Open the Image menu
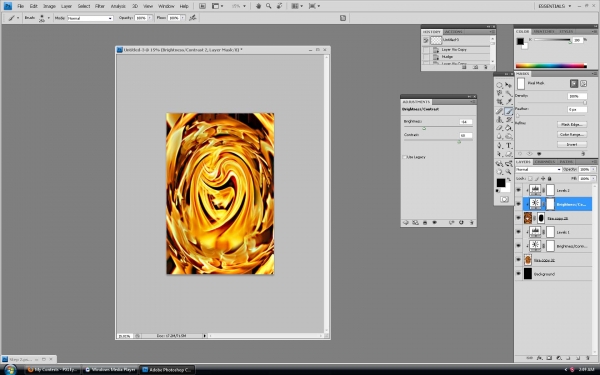 point(49,6)
